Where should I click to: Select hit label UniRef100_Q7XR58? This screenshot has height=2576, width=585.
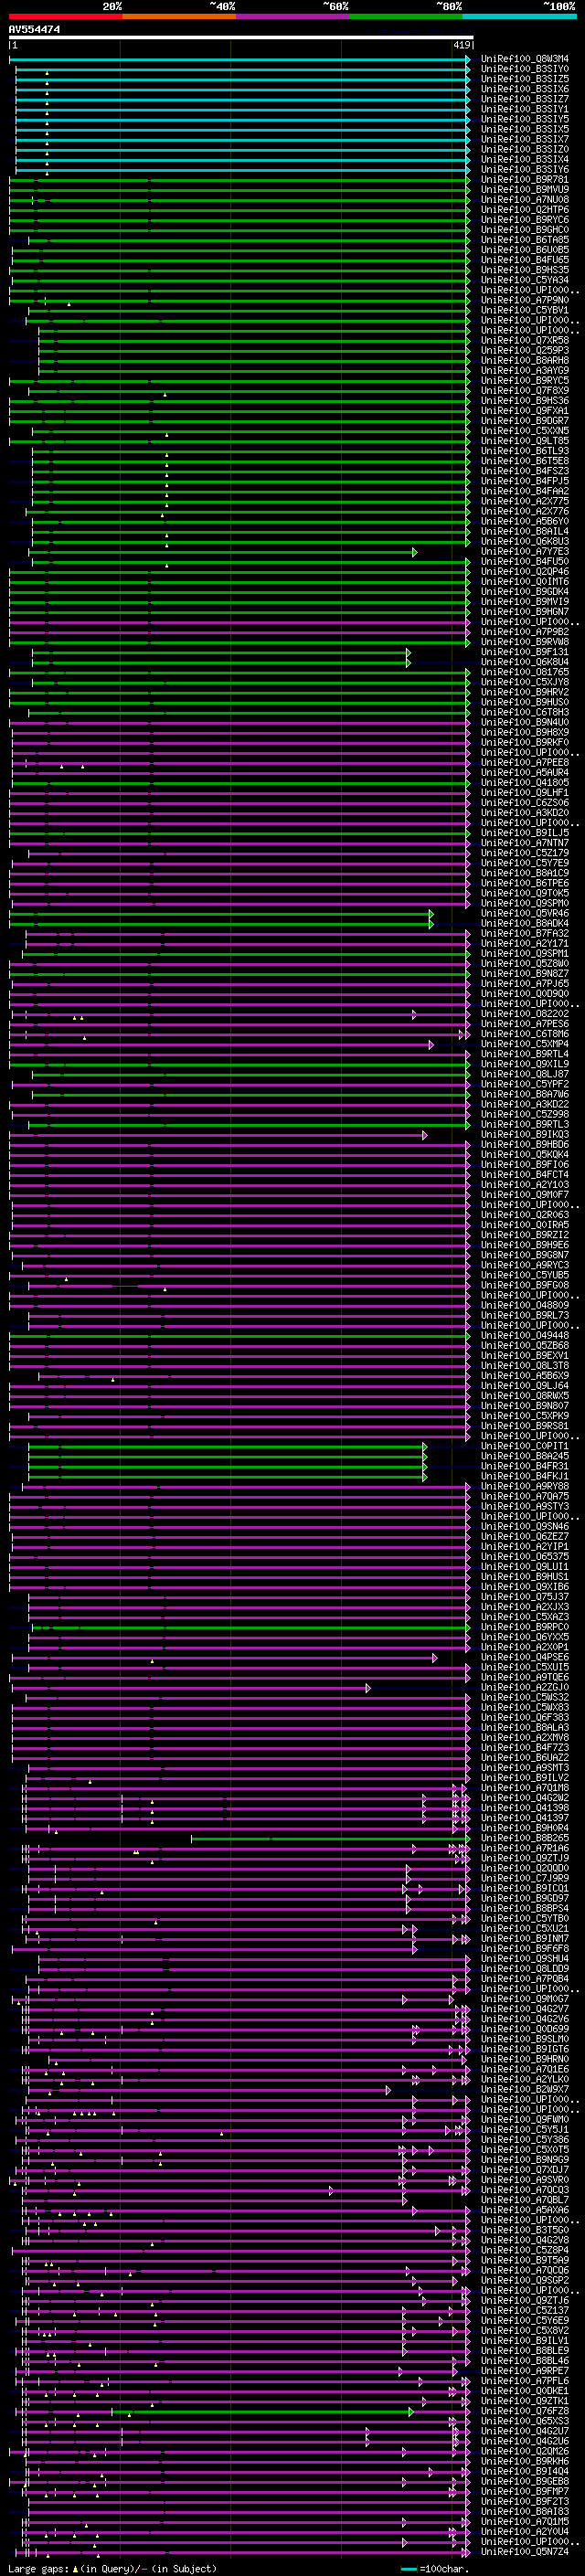click(525, 340)
